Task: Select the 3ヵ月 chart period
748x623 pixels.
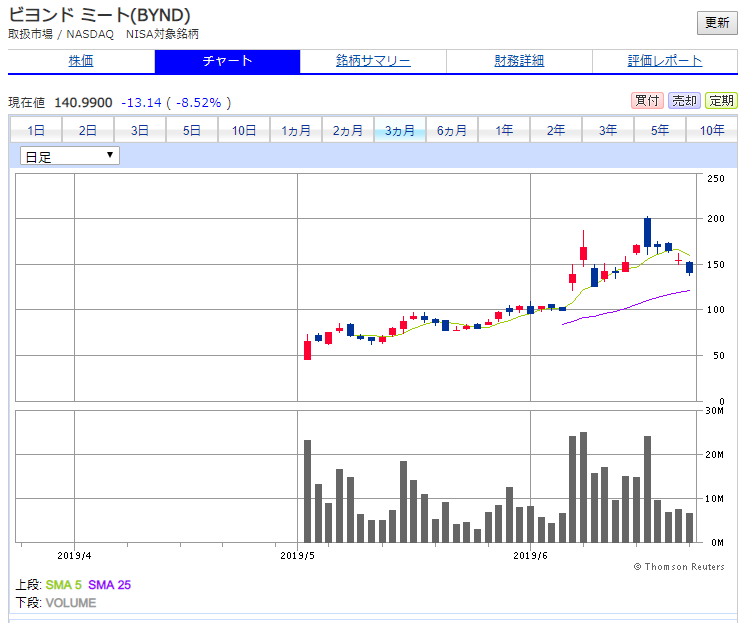Action: 400,130
